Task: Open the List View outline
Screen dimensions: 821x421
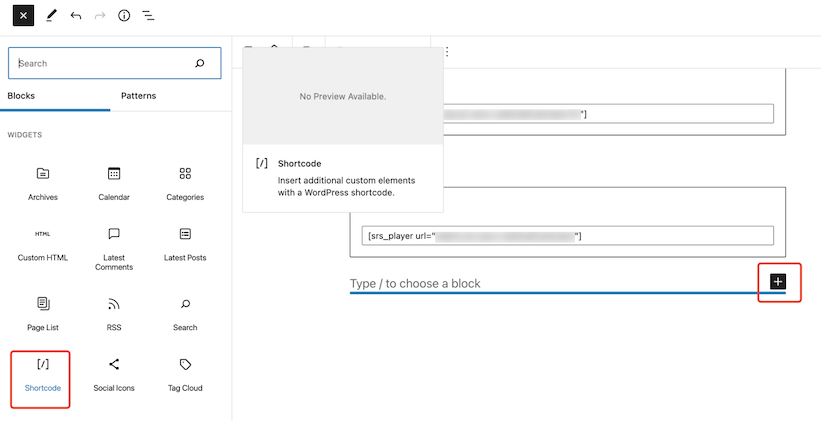Action: [x=148, y=16]
